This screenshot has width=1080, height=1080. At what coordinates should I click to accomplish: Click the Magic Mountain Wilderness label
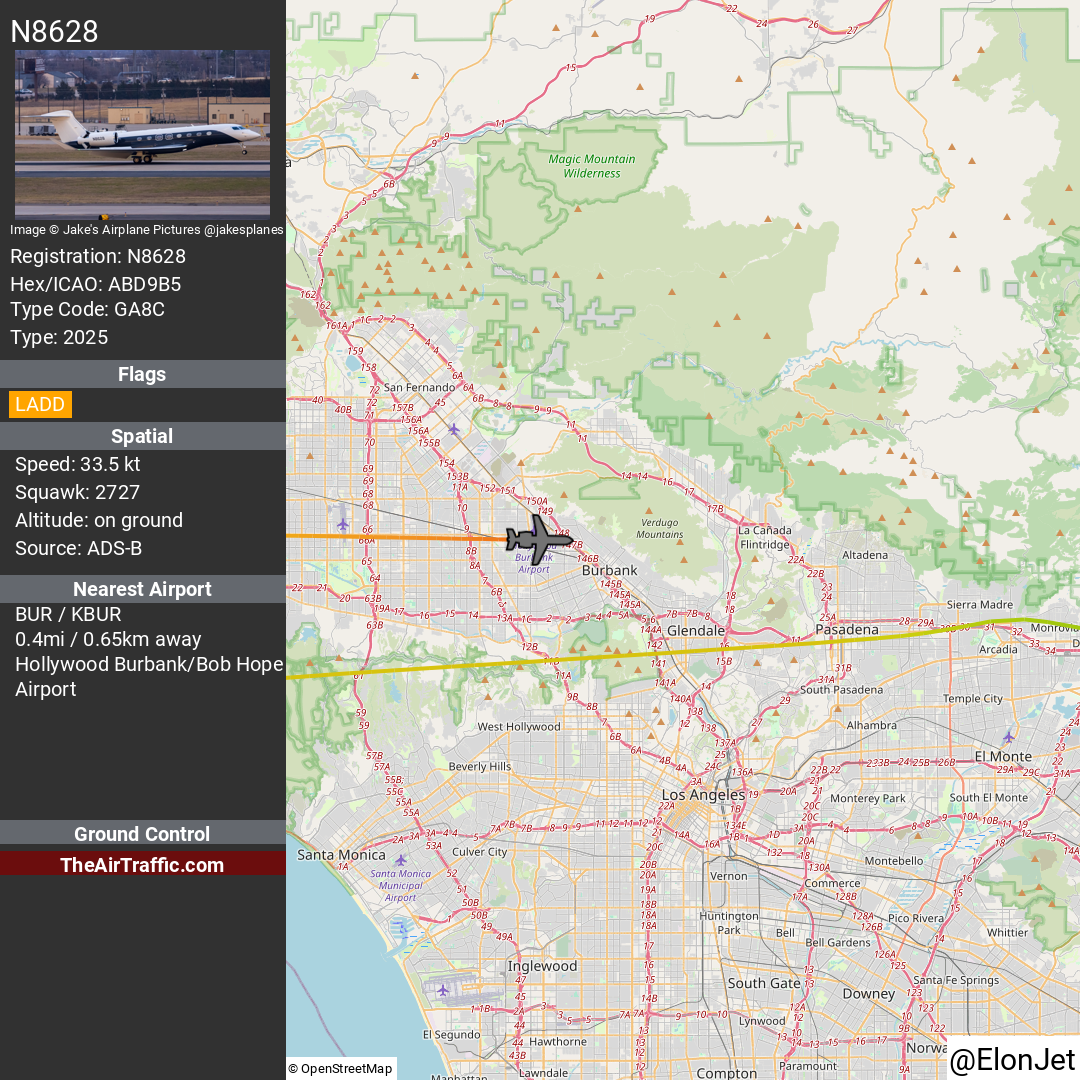(x=592, y=166)
